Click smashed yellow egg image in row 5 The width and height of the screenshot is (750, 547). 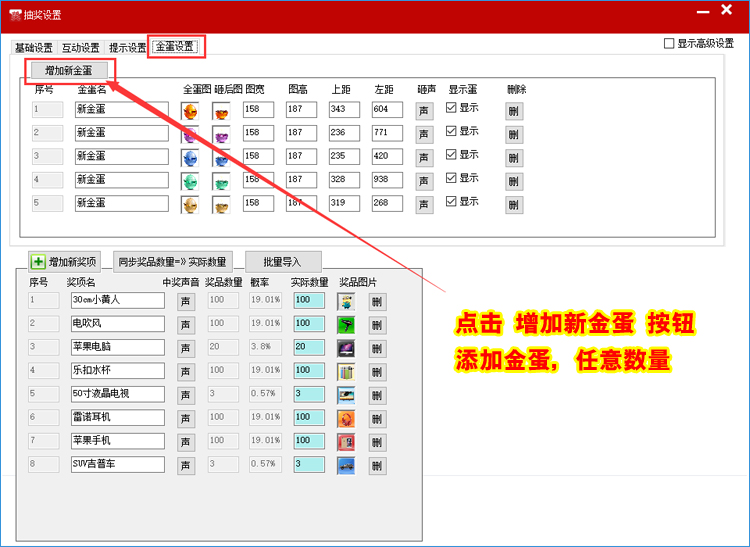(x=221, y=205)
